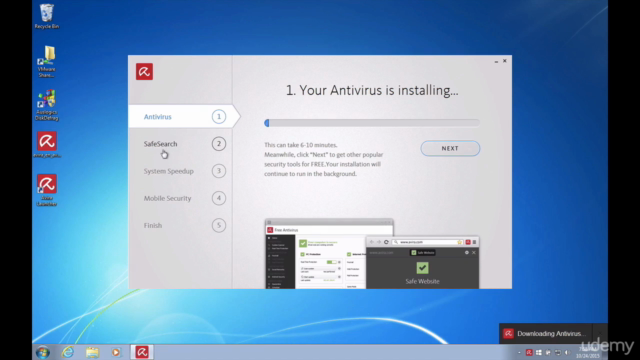Click the Safe Website browser preview image
640x360 pixels.
(x=422, y=262)
